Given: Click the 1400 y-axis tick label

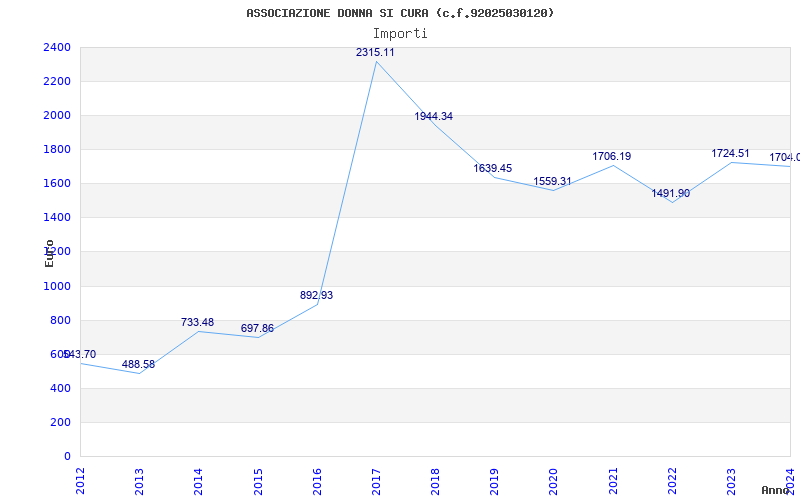Looking at the screenshot, I should coord(57,218).
